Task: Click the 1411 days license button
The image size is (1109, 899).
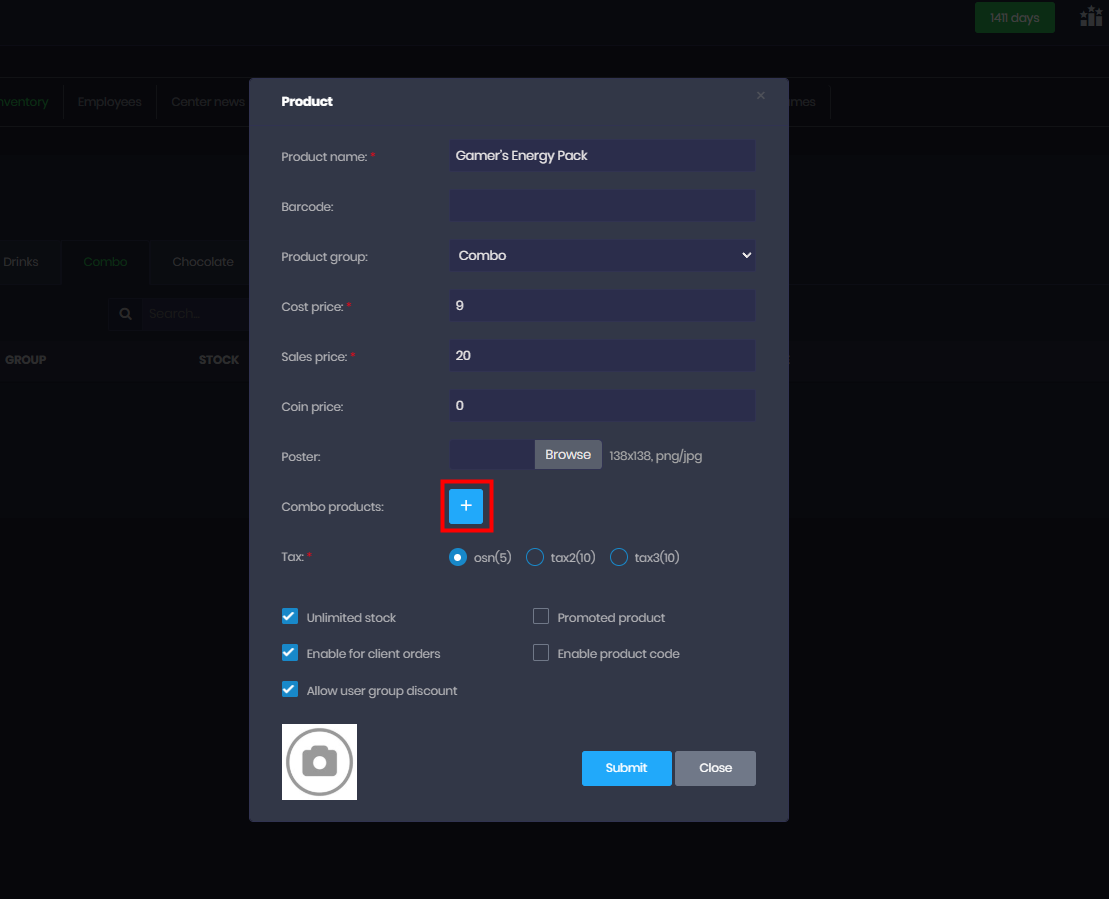Action: coord(1014,18)
